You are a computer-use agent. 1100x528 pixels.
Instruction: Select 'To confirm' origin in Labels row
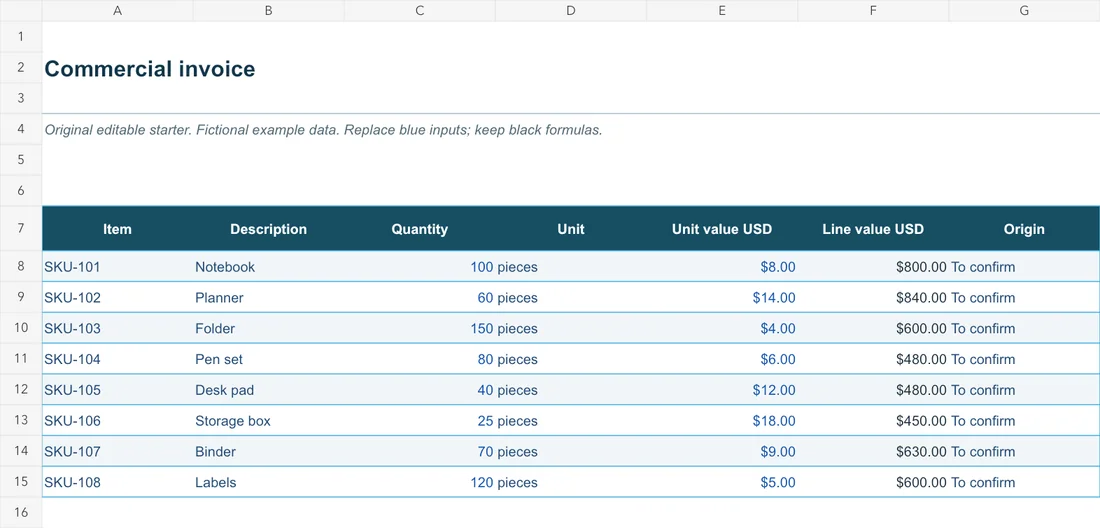(x=1024, y=482)
